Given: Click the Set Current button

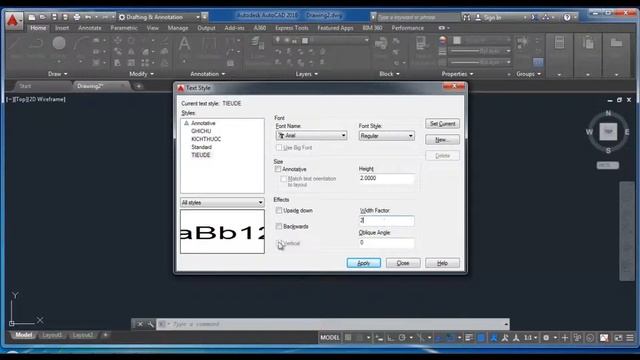Looking at the screenshot, I should [442, 124].
